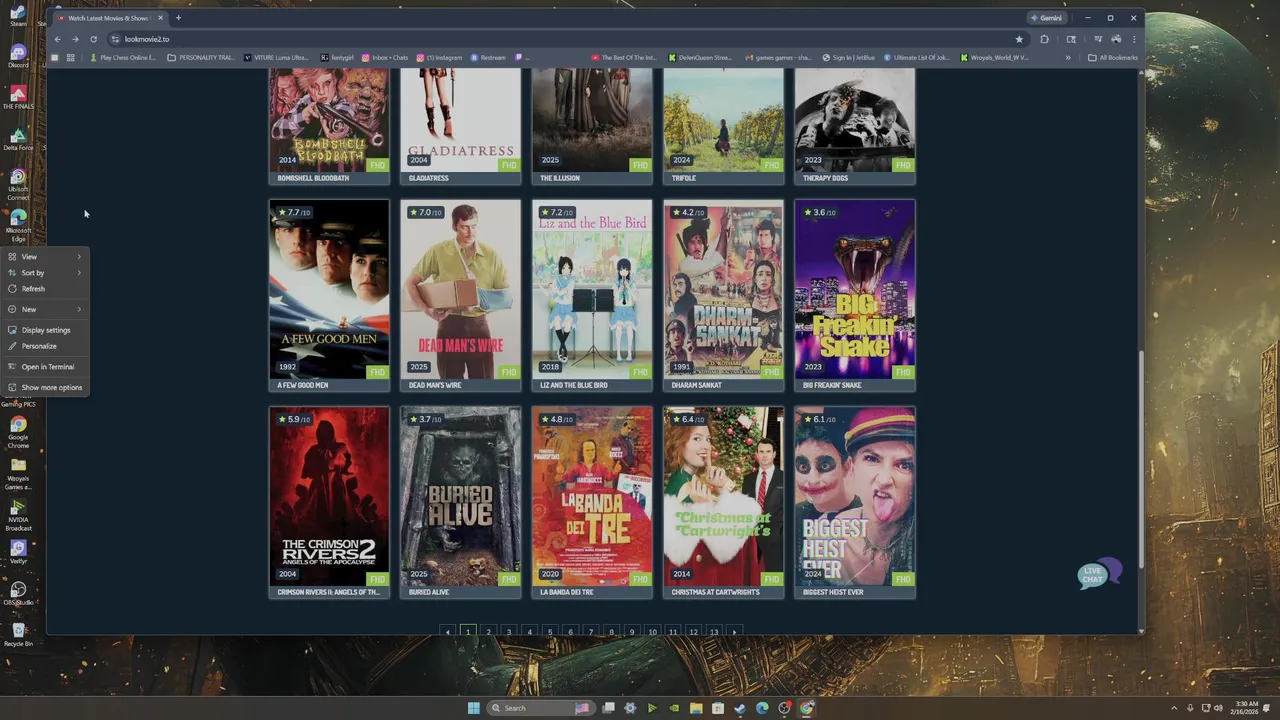
Task: Expand New submenu in context menu
Action: pyautogui.click(x=45, y=309)
